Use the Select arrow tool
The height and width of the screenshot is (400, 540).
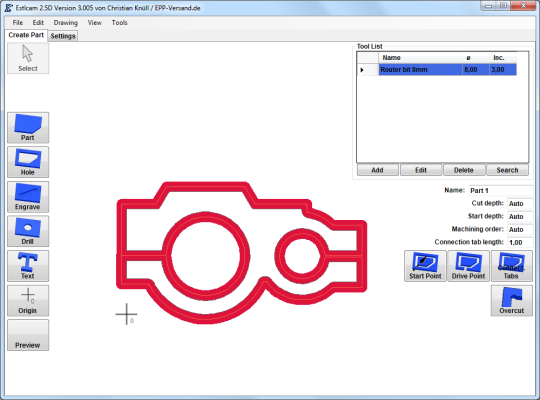click(28, 58)
